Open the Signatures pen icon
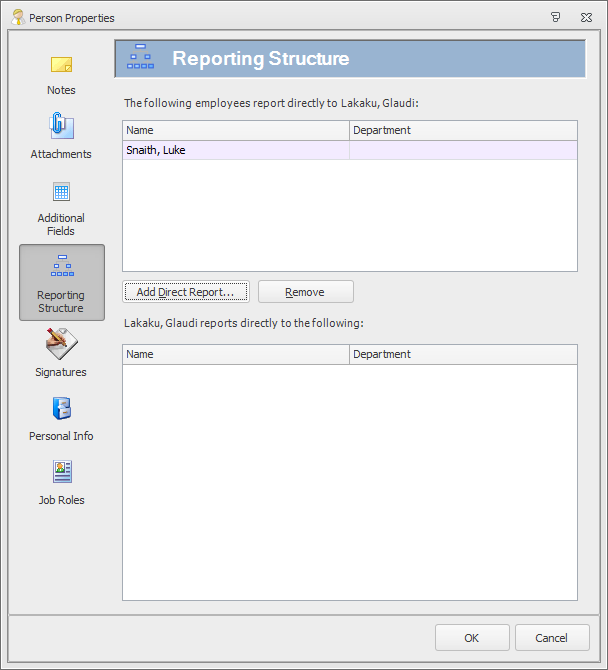Image resolution: width=608 pixels, height=670 pixels. (62, 343)
